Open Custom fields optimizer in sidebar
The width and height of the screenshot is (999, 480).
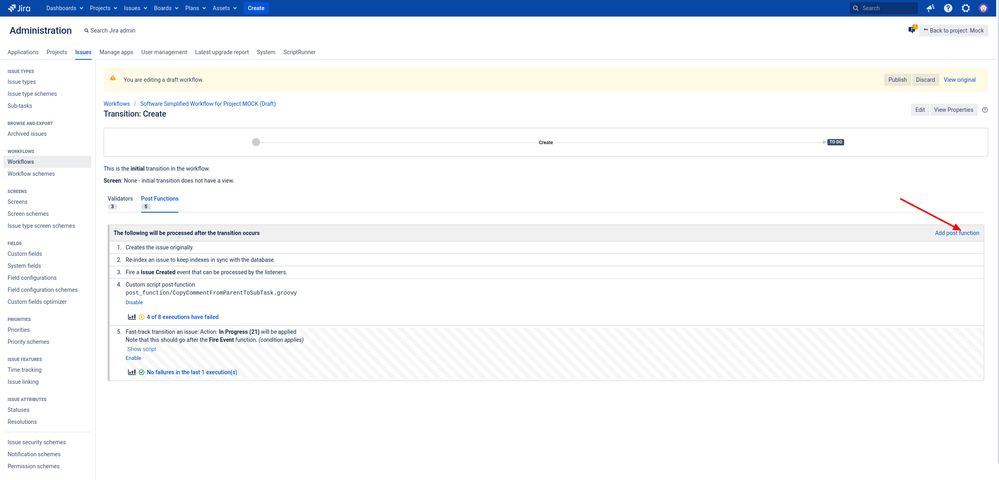pos(37,302)
